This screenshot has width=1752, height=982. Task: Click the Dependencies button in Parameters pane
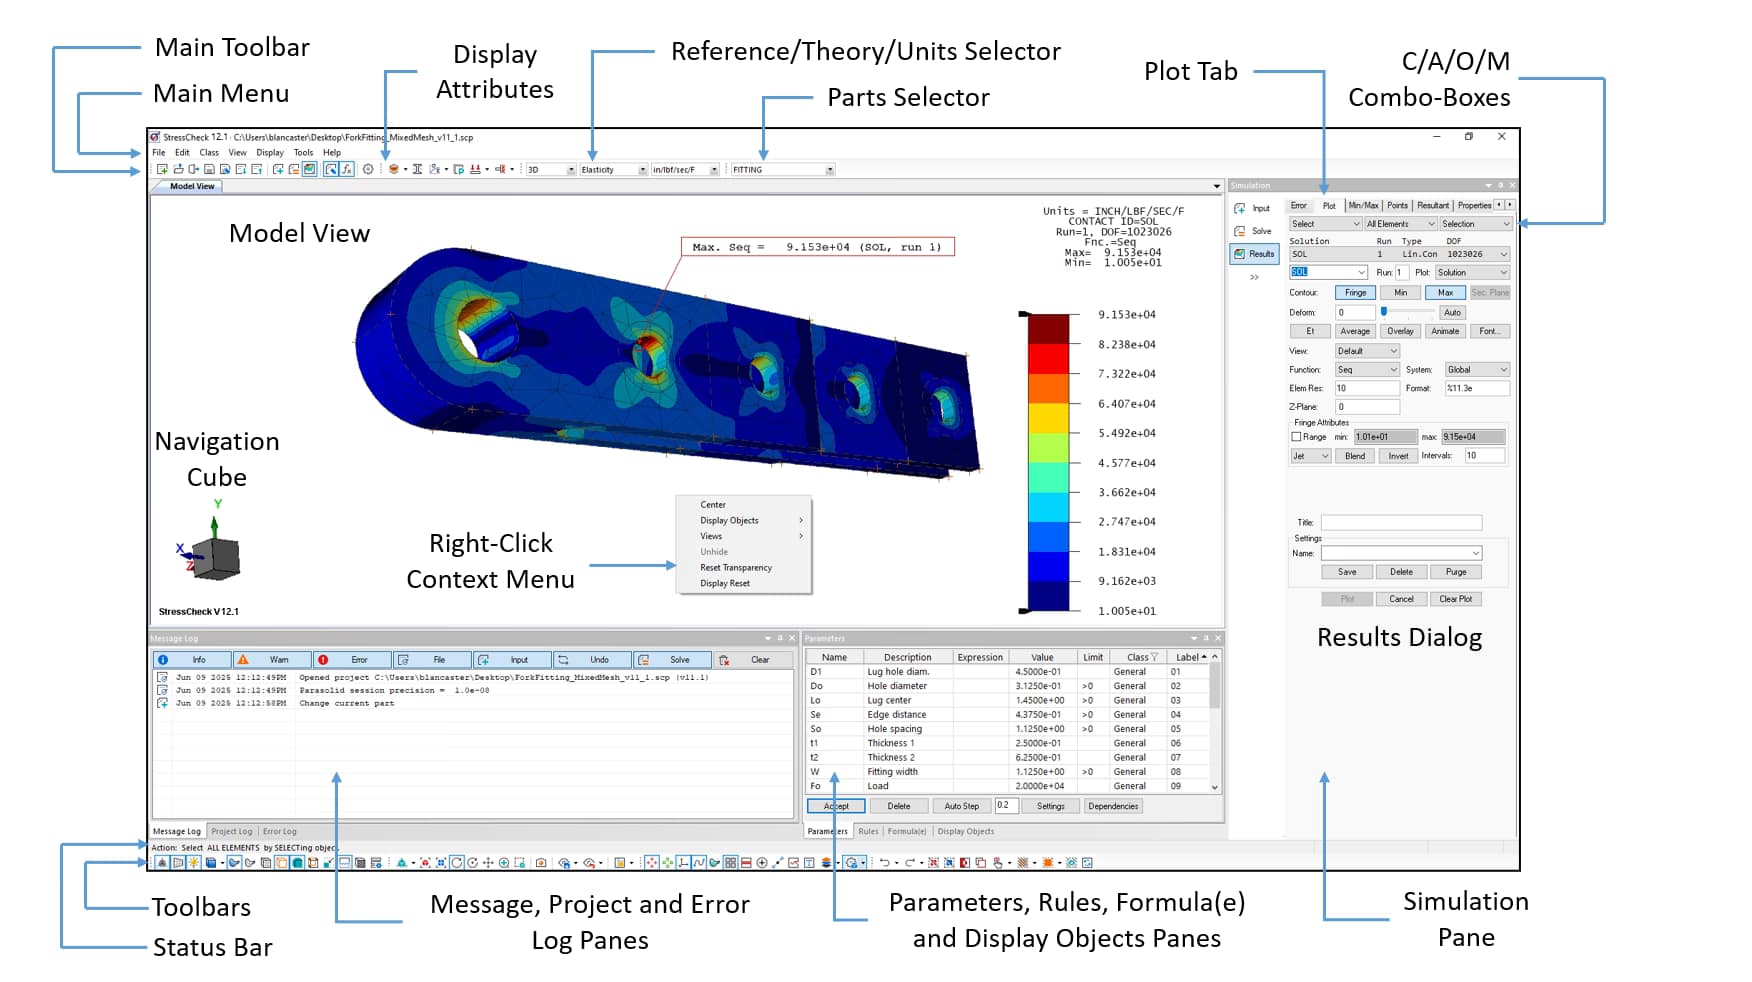(1113, 806)
